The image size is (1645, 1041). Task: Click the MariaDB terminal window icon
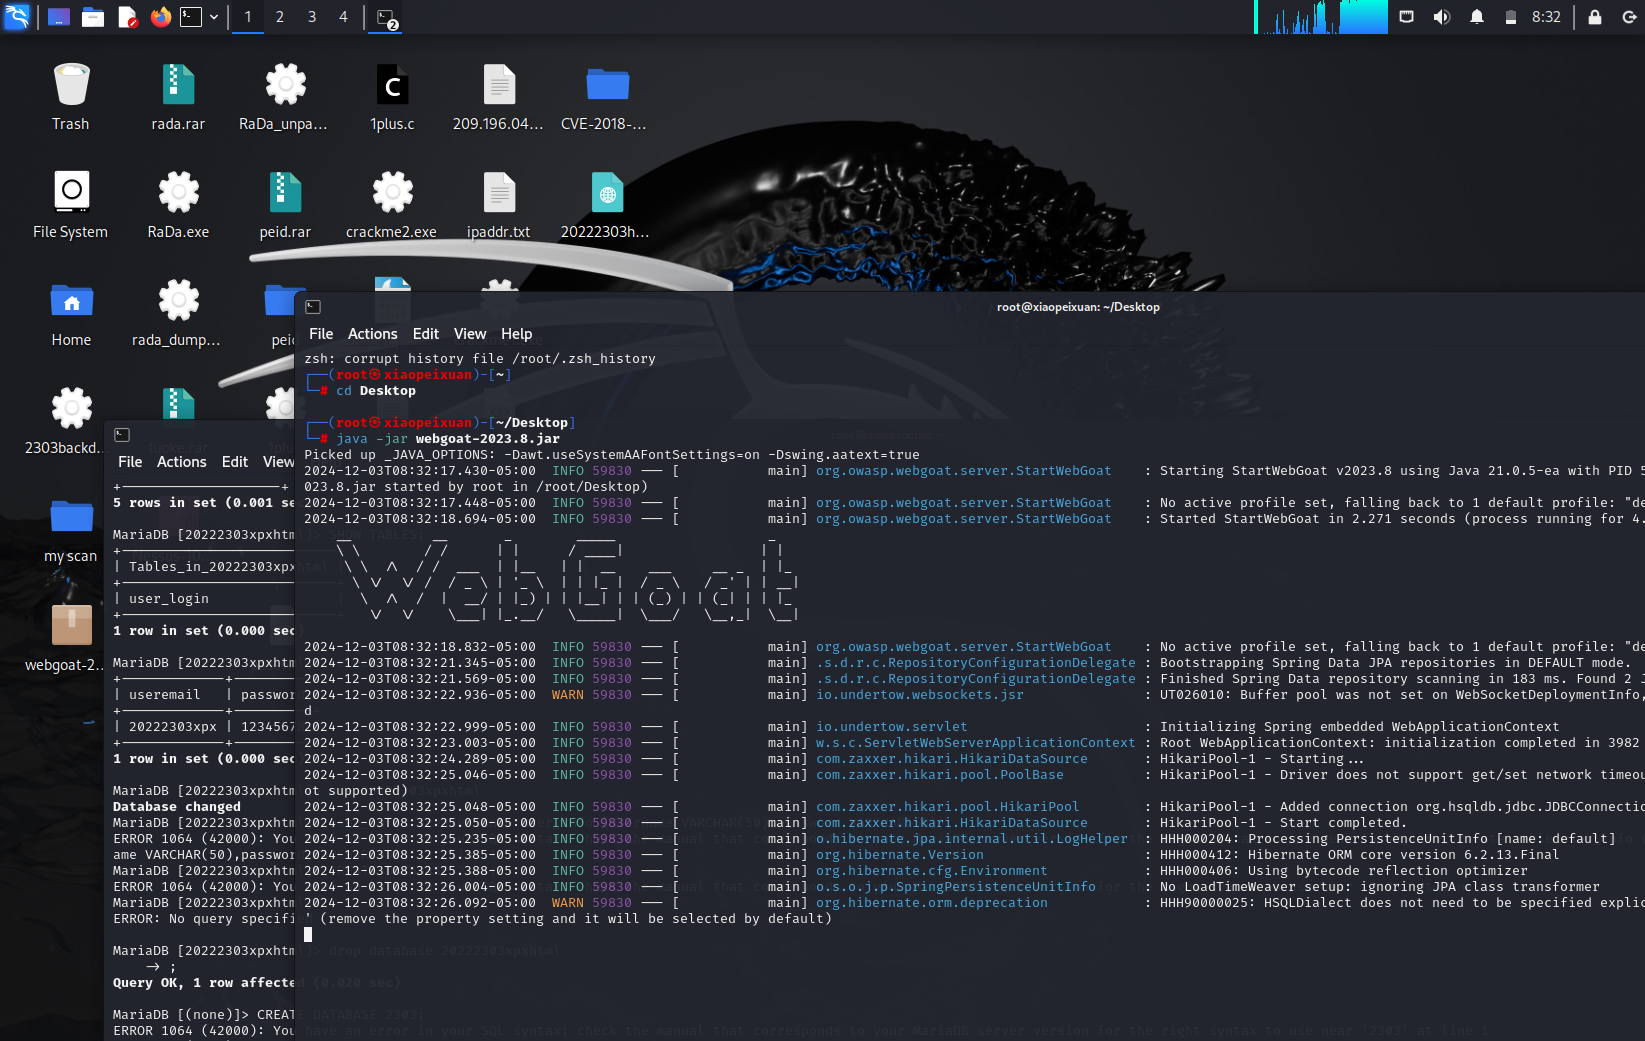[122, 435]
